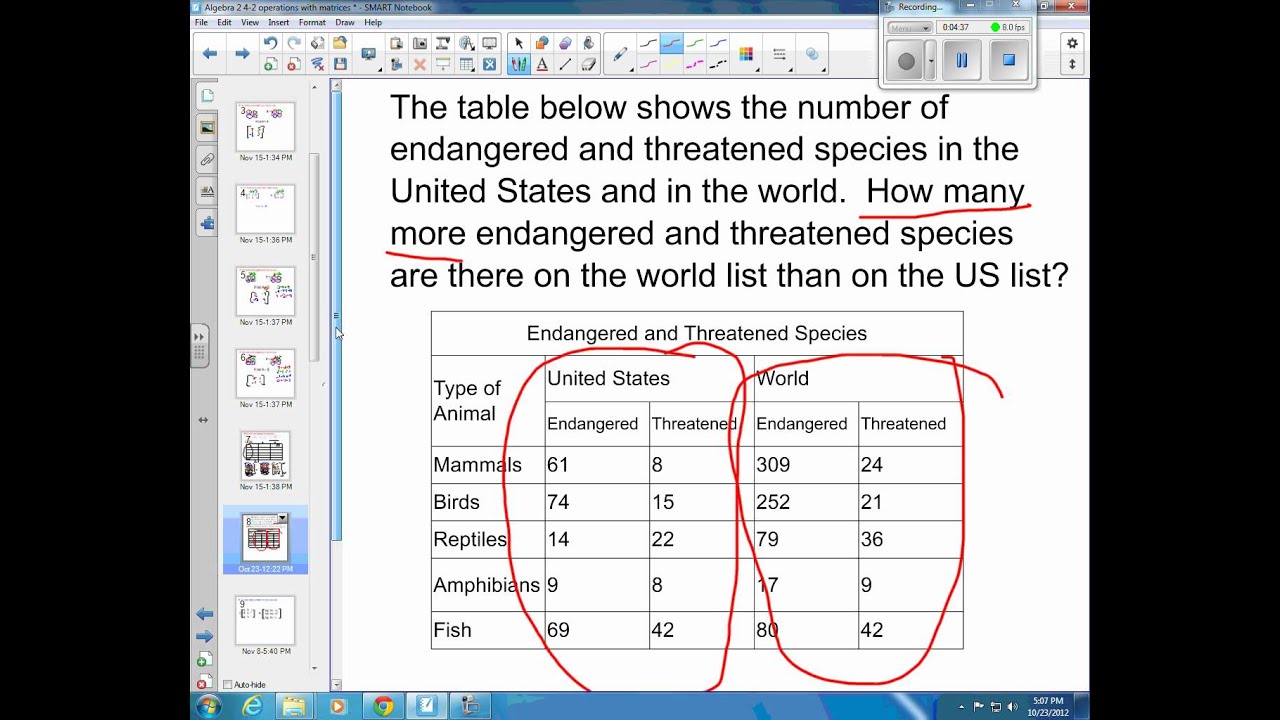Open page thumbnail dated Nov 15-1:38 PM
The height and width of the screenshot is (720, 1280).
coord(265,456)
